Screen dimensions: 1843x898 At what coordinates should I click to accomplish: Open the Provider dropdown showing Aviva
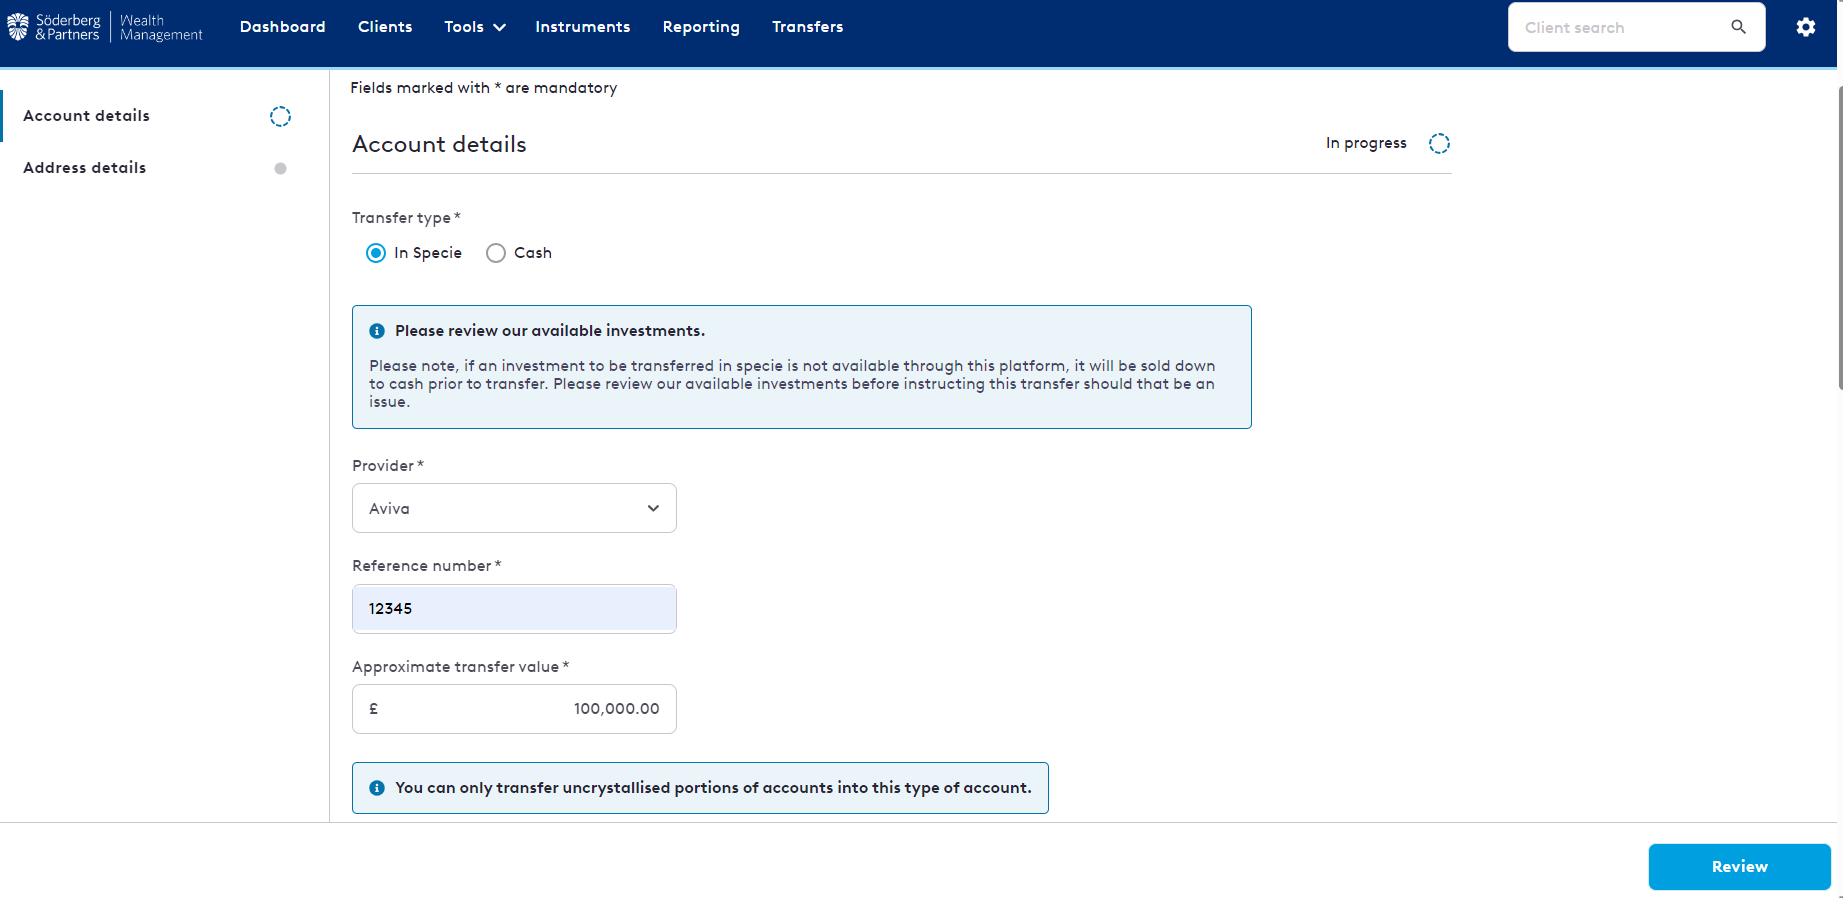514,508
